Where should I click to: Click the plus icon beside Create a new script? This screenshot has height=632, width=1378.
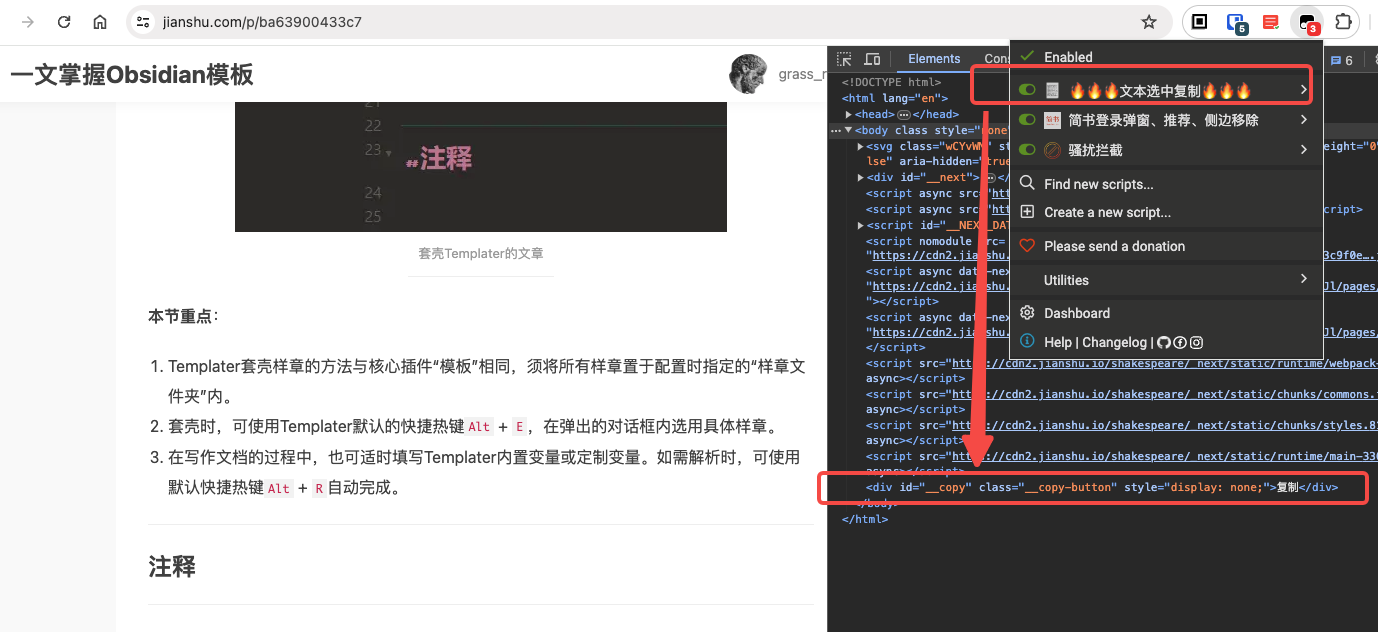point(1026,212)
